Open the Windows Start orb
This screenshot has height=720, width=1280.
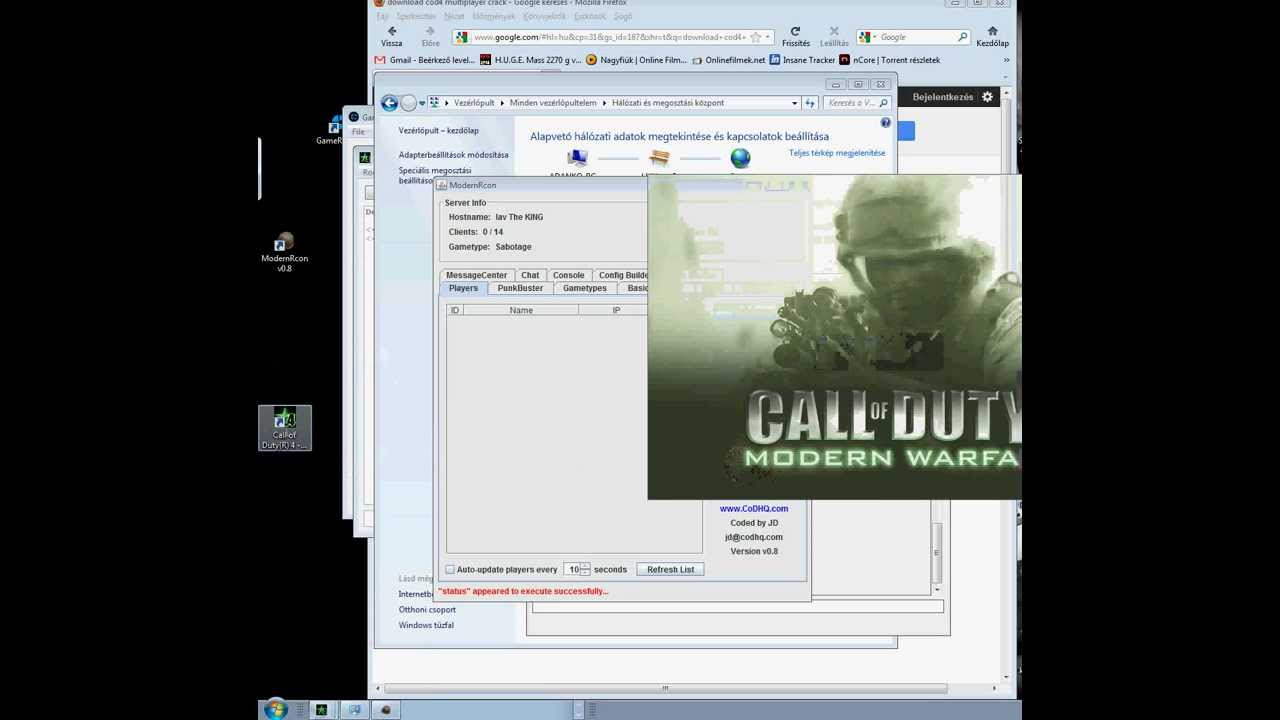pyautogui.click(x=275, y=710)
